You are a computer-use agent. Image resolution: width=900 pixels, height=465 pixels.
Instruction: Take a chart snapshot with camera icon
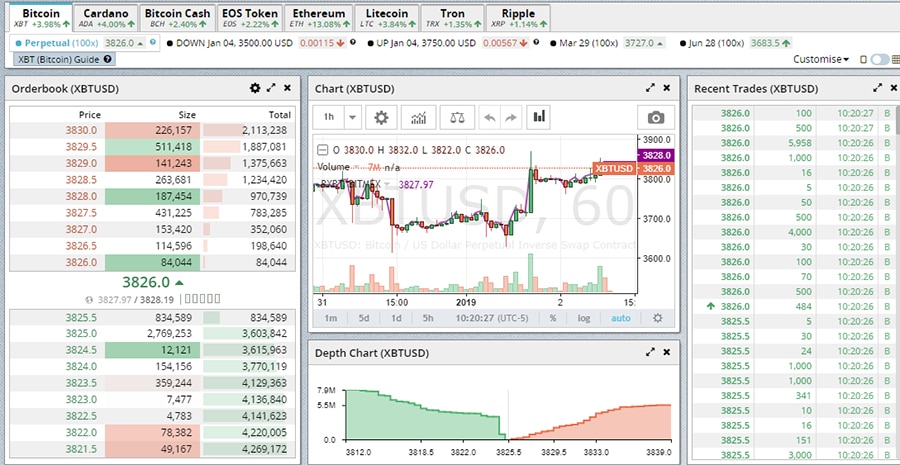655,117
